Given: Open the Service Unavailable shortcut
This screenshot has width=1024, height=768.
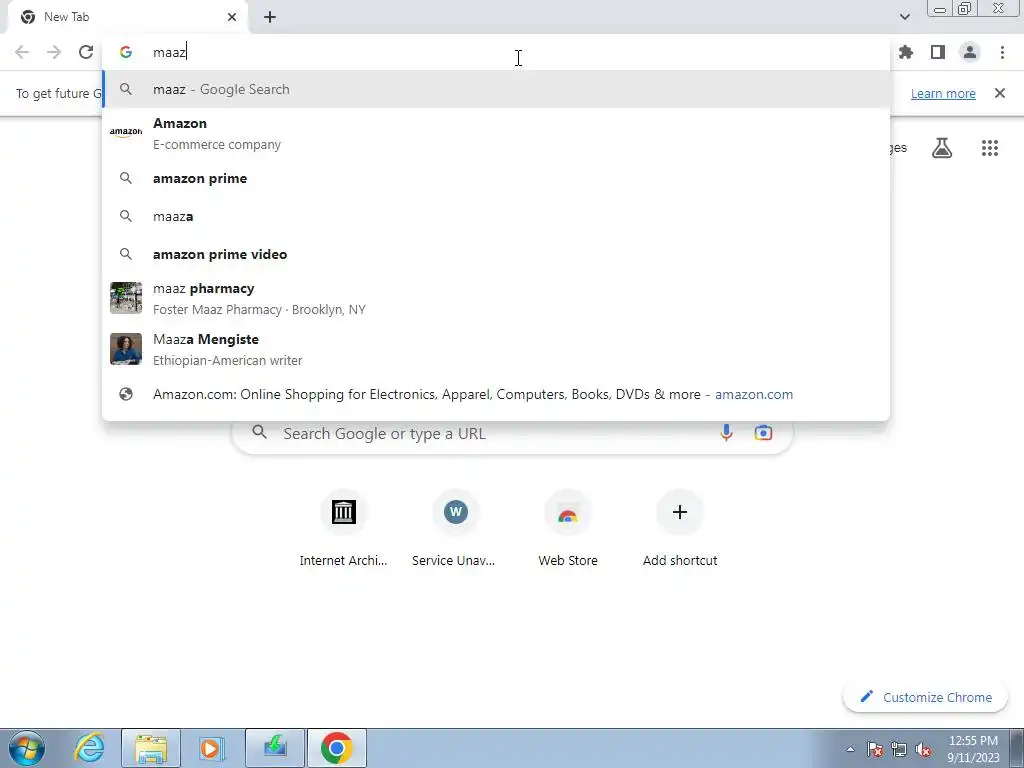Looking at the screenshot, I should [x=455, y=528].
